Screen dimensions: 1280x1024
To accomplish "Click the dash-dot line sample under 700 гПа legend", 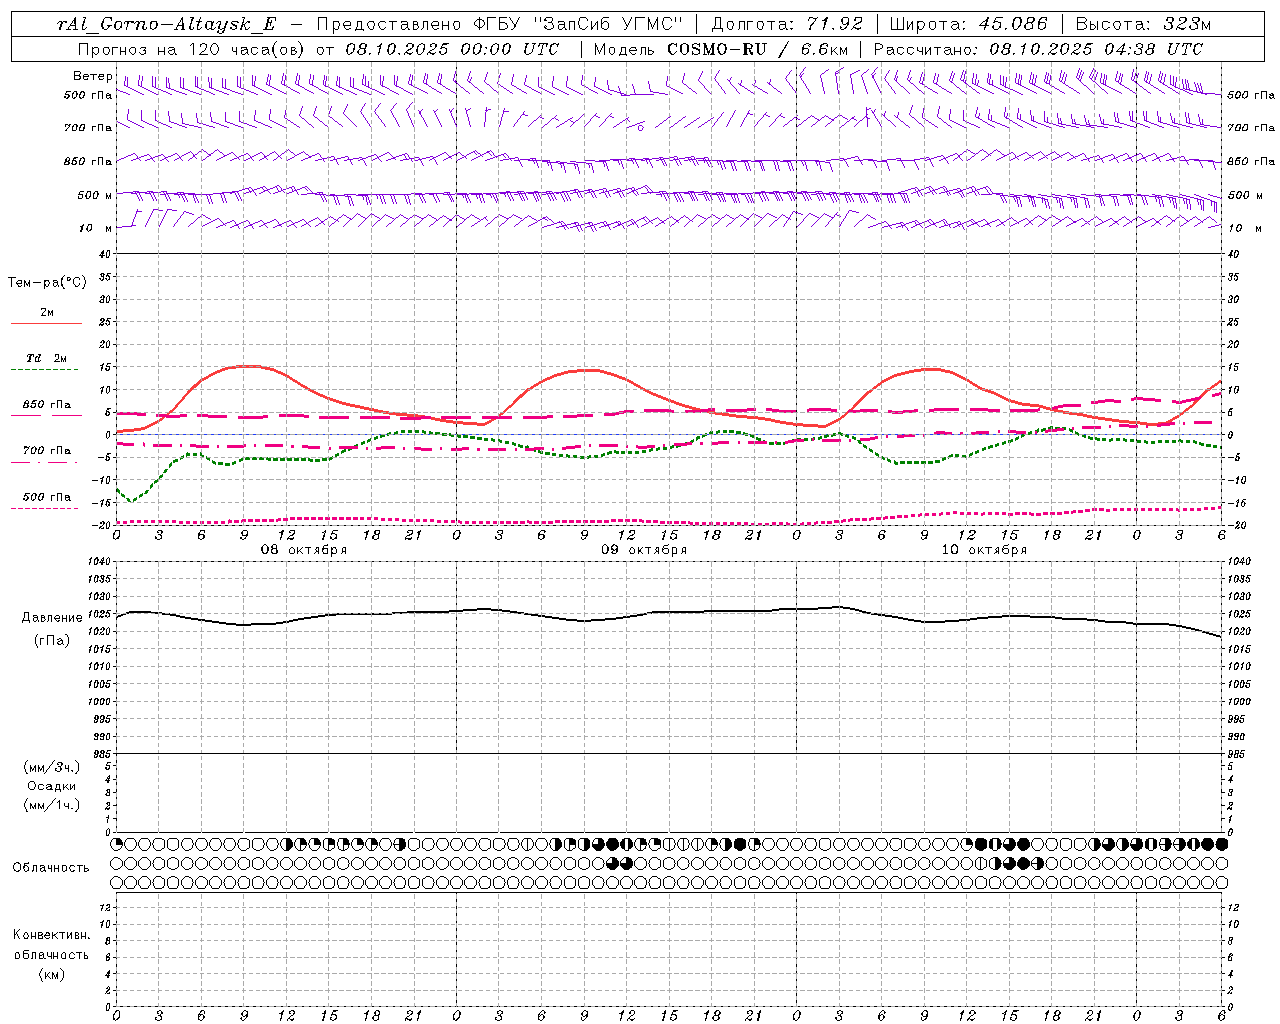I will 46,462.
